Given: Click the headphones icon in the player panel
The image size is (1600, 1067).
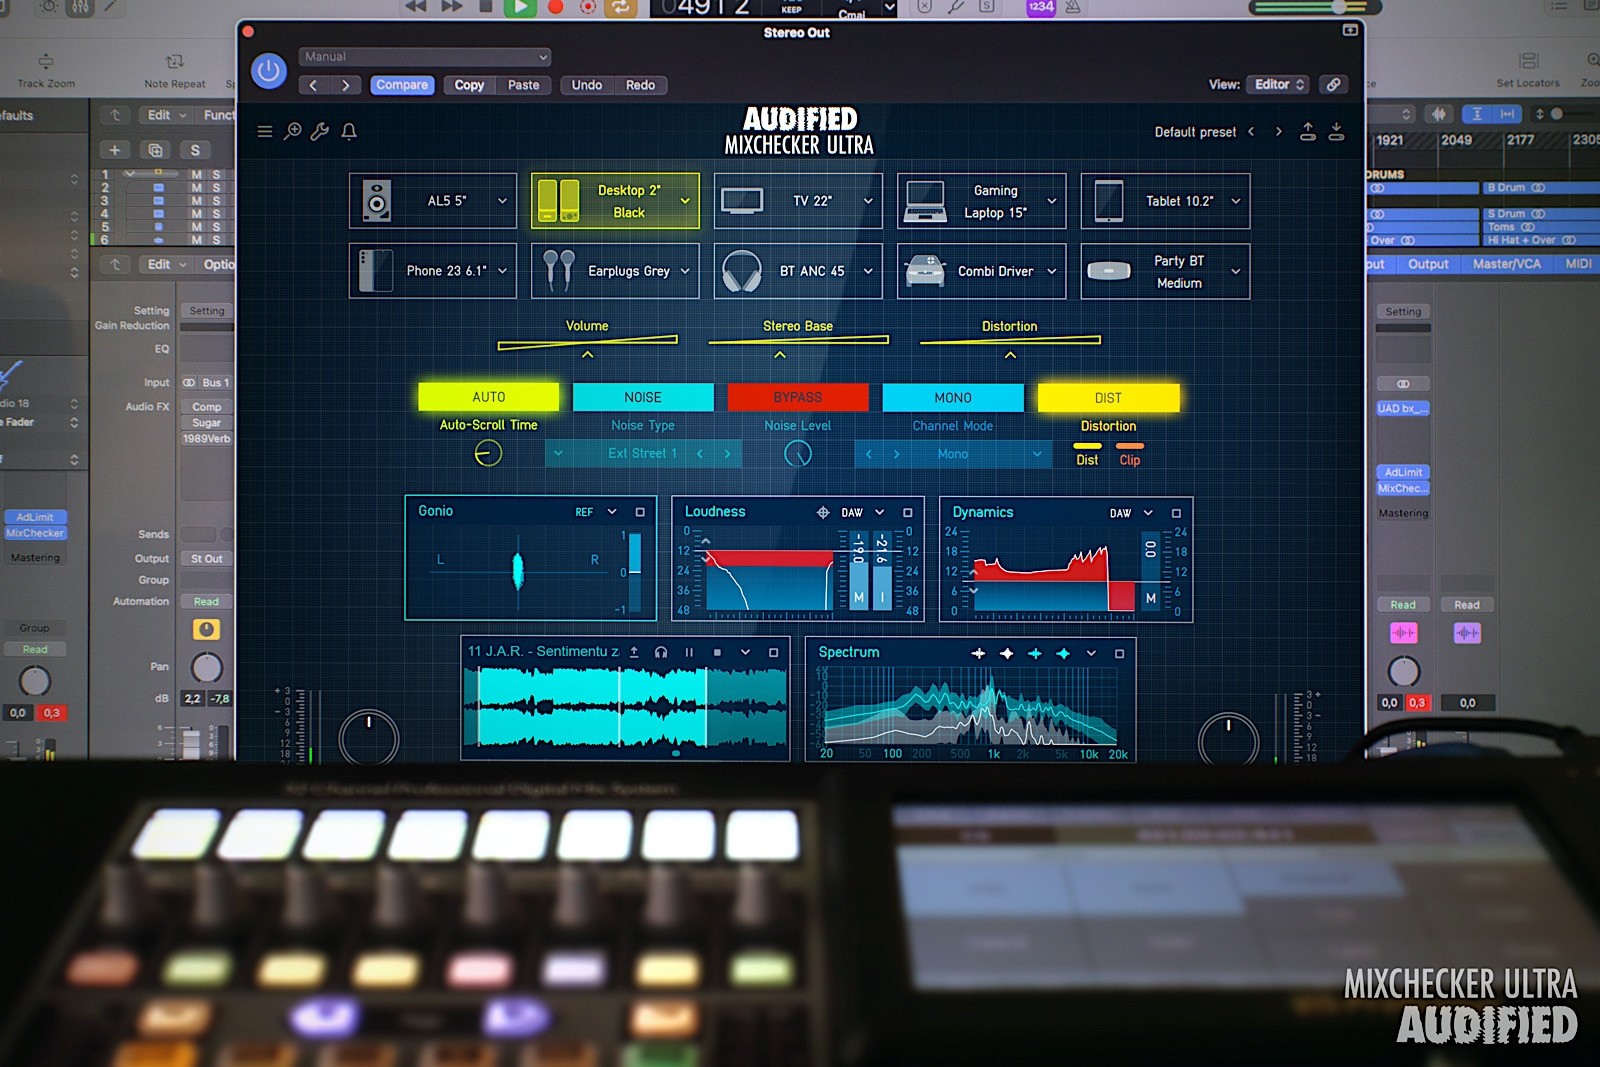Looking at the screenshot, I should click(x=661, y=652).
